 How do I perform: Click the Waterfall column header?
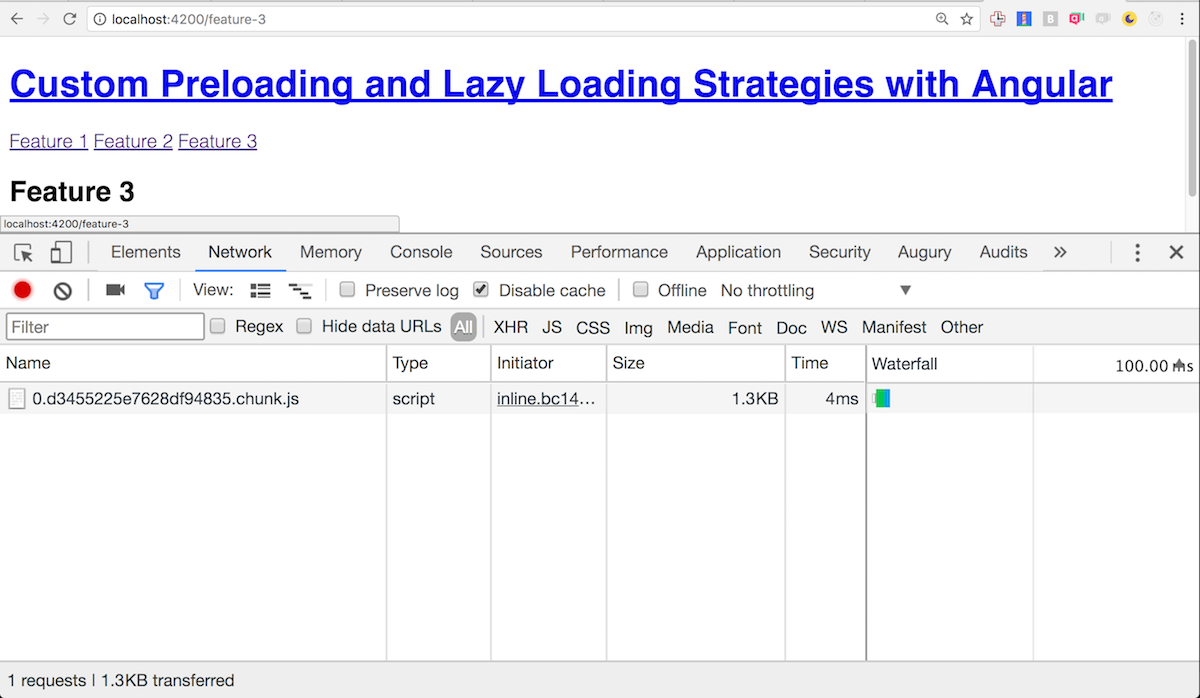click(x=1033, y=363)
